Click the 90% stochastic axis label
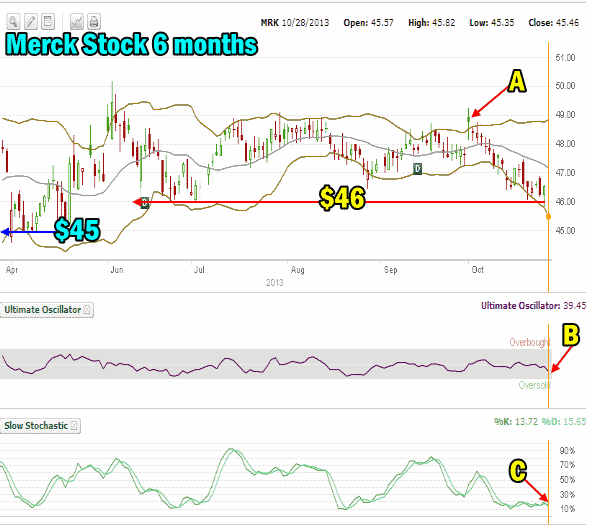Image resolution: width=590 pixels, height=528 pixels. click(x=567, y=451)
